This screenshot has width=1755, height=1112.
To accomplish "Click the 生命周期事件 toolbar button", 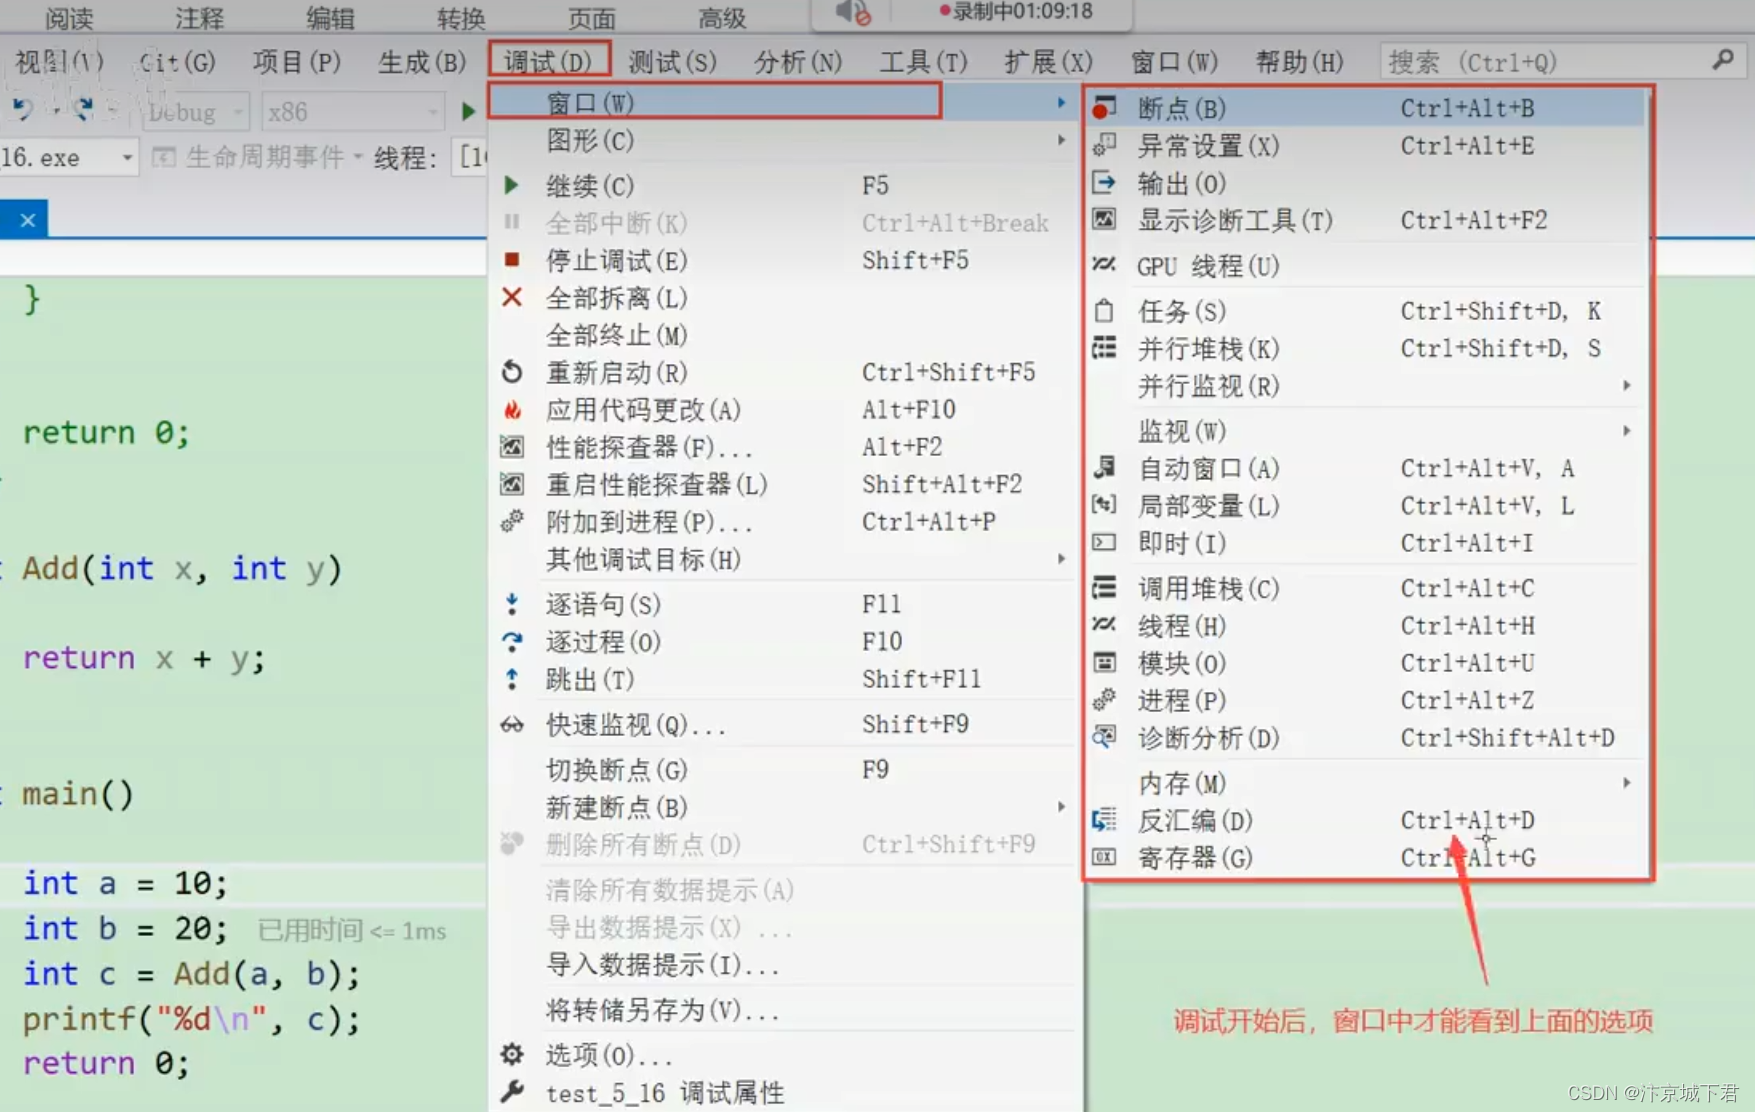I will (x=255, y=157).
